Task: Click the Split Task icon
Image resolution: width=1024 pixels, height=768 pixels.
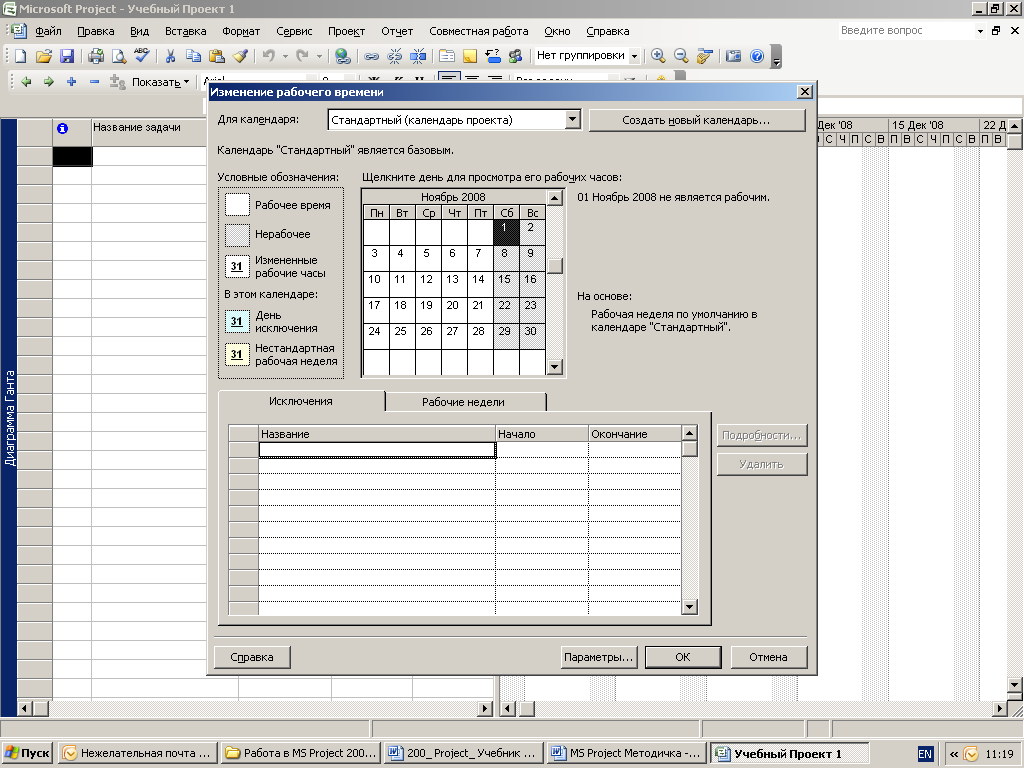Action: click(418, 56)
